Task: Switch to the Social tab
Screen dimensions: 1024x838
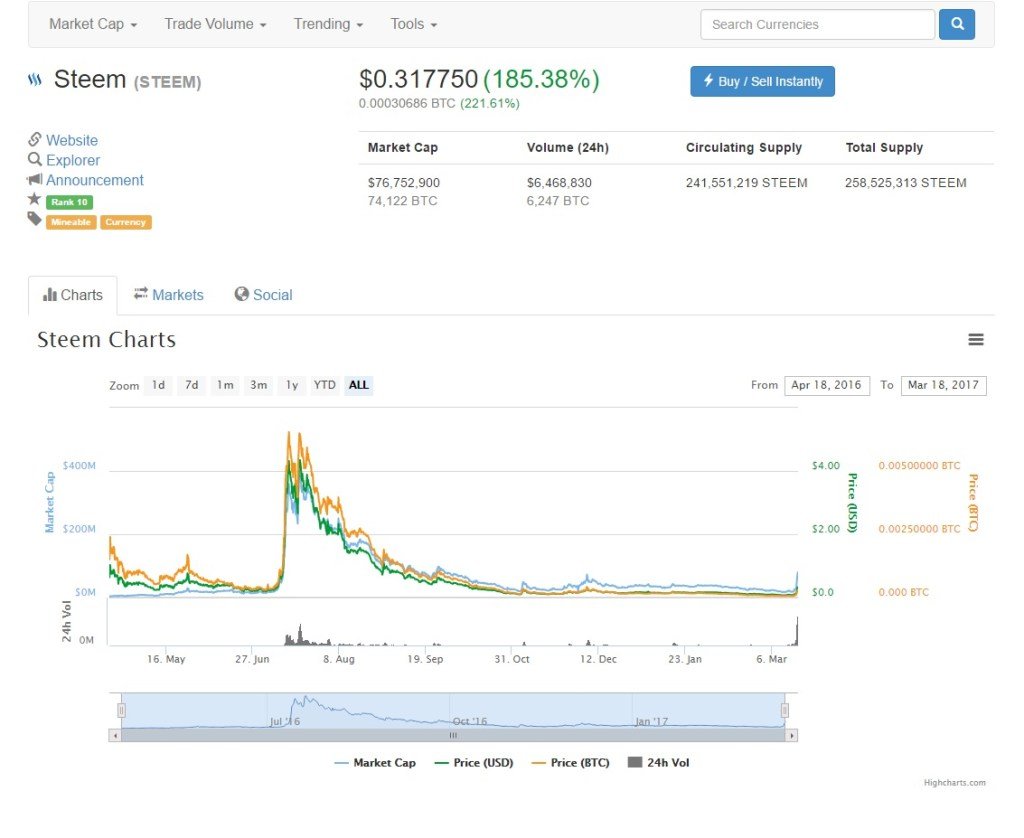Action: click(263, 295)
